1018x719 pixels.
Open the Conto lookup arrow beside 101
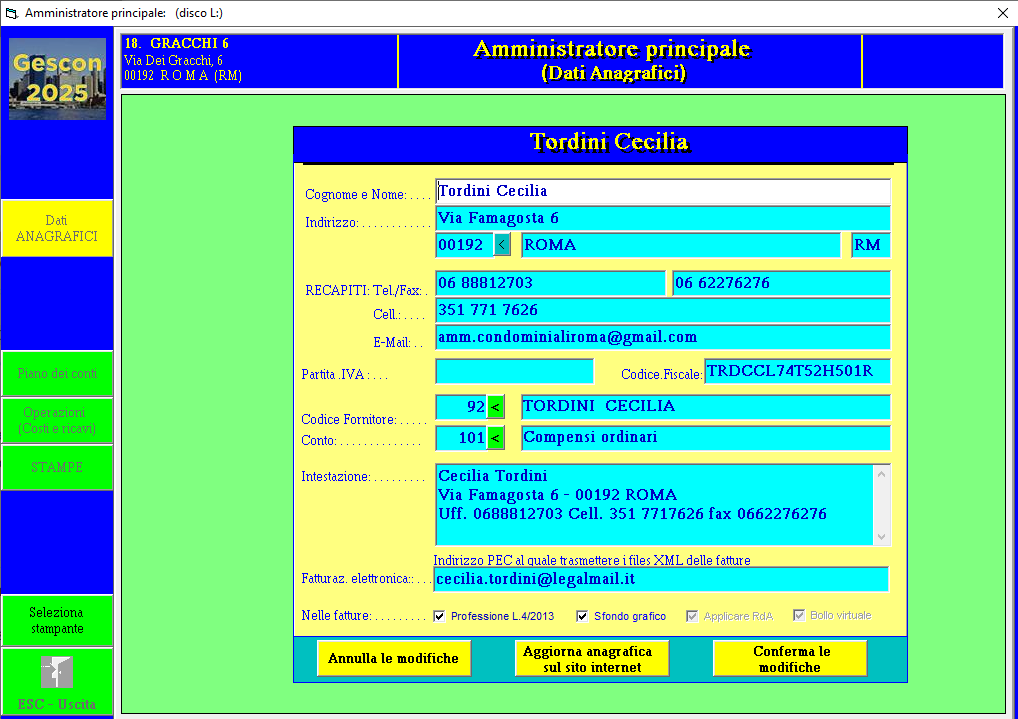click(x=495, y=438)
